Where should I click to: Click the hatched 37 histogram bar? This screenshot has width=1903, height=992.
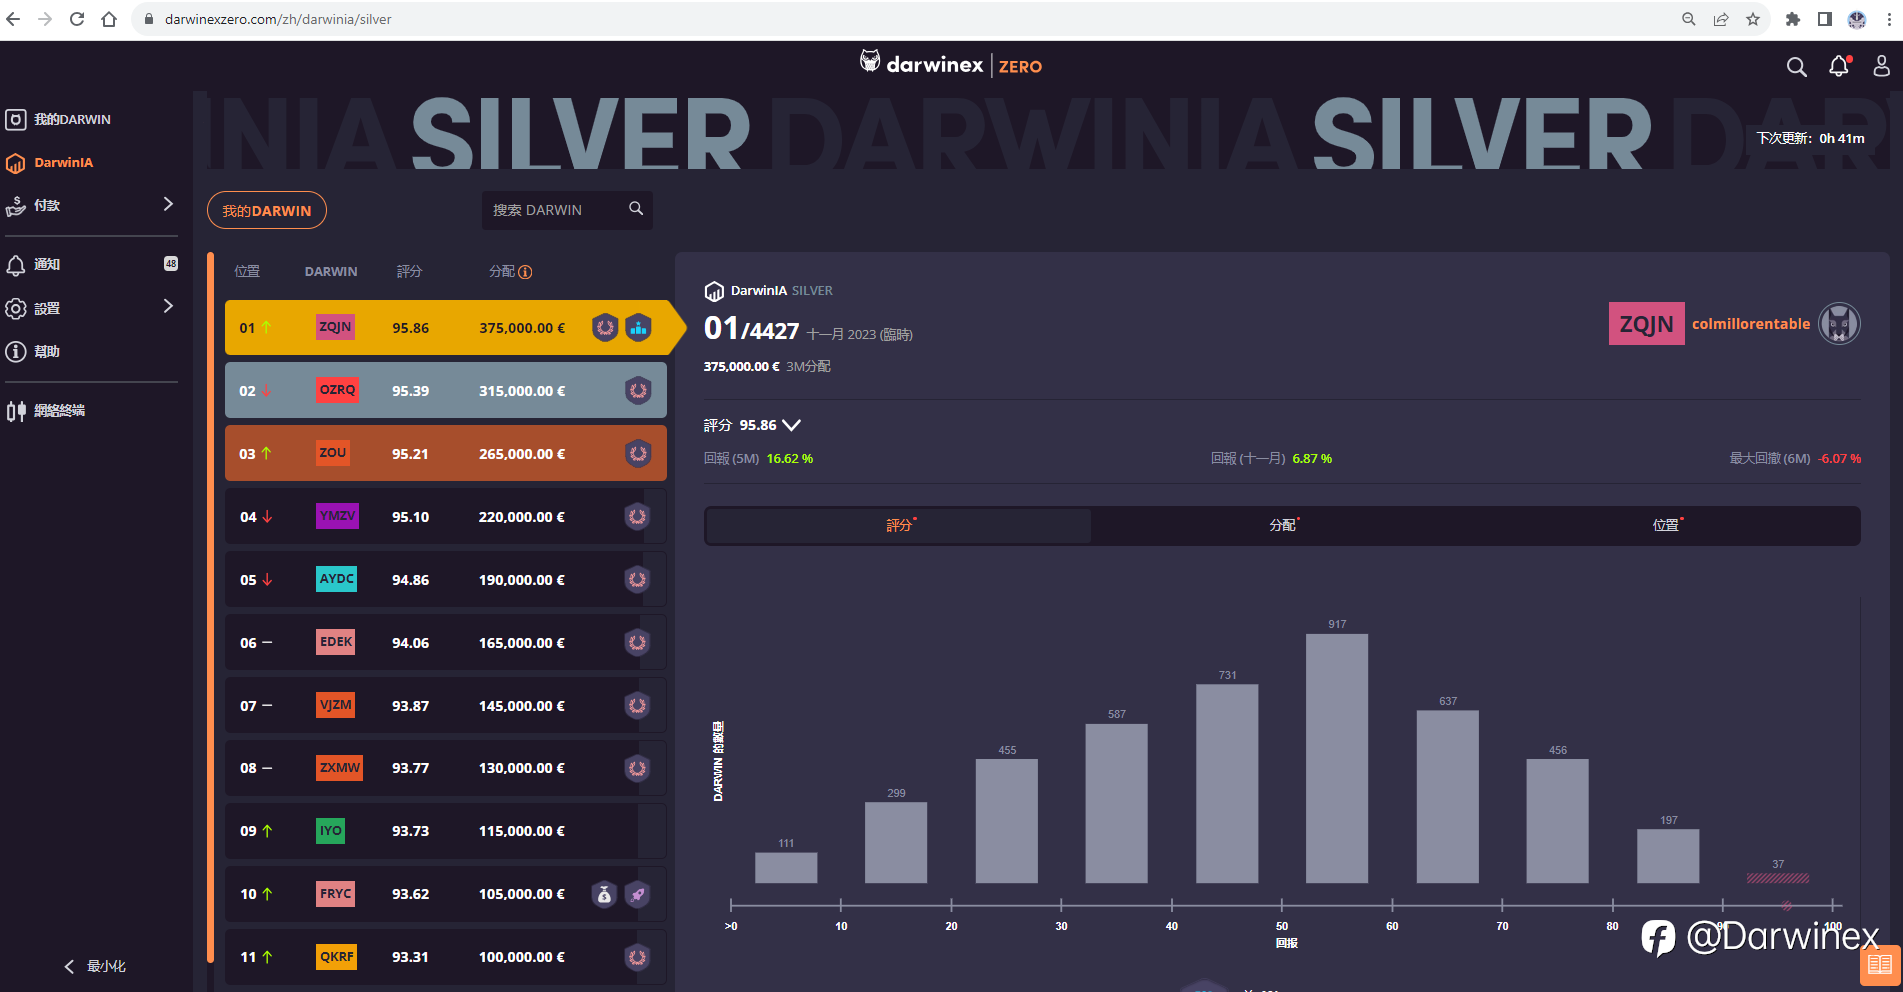click(x=1778, y=878)
